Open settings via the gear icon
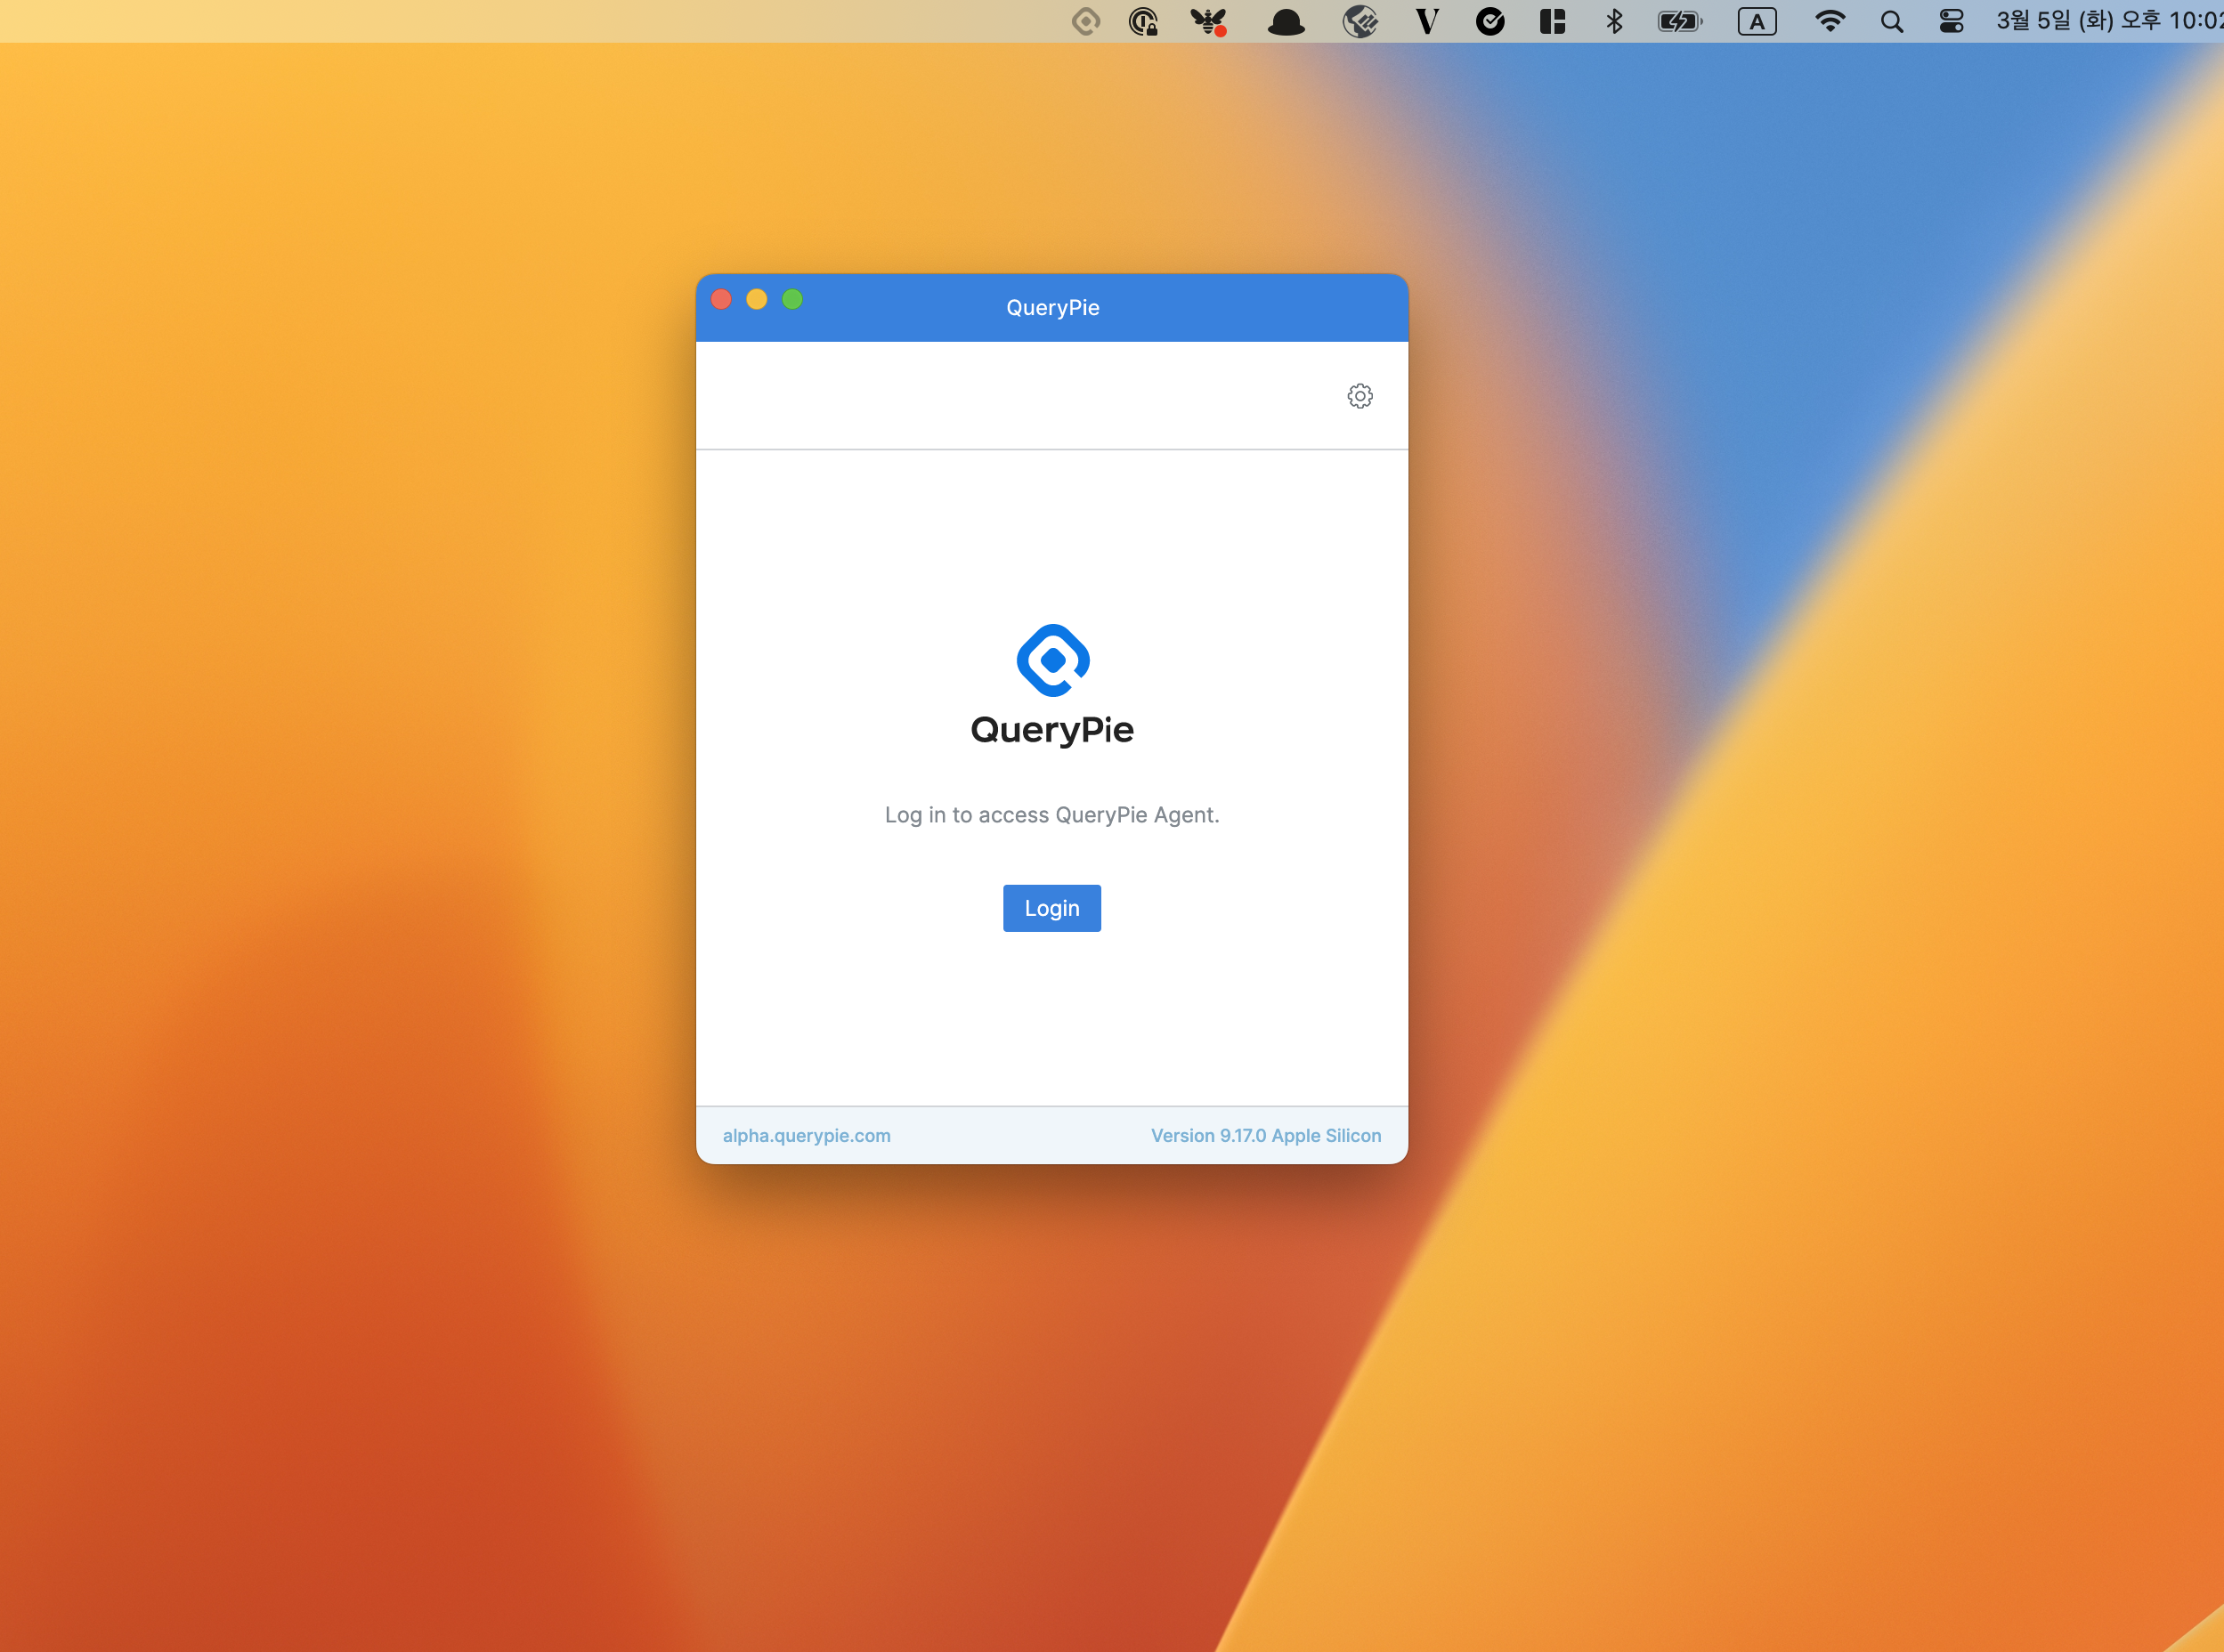 point(1359,396)
